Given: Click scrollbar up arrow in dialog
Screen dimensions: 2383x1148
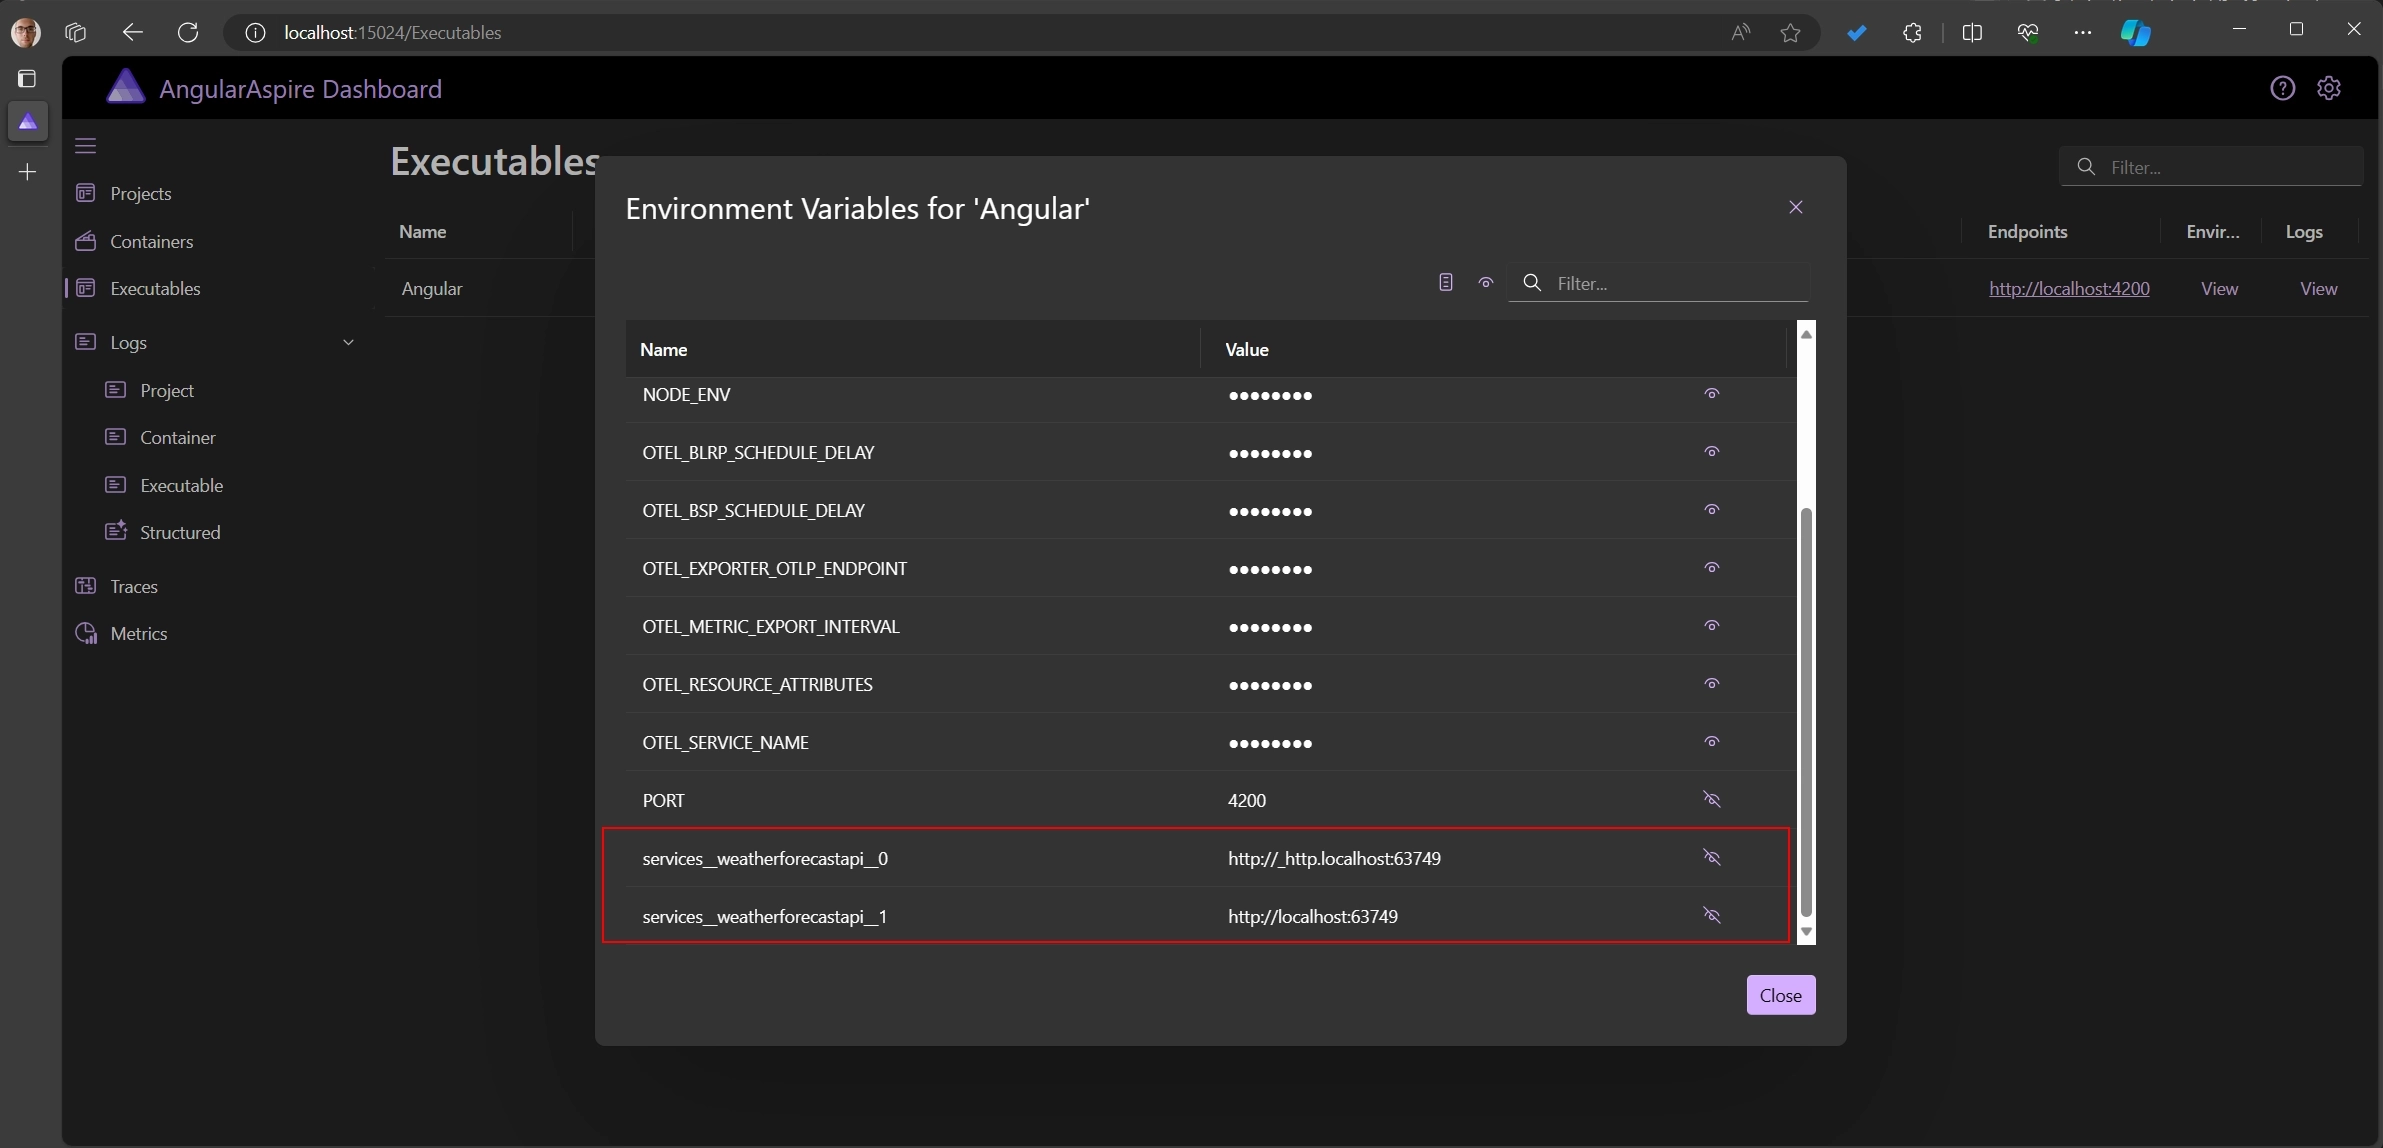Looking at the screenshot, I should [1806, 334].
